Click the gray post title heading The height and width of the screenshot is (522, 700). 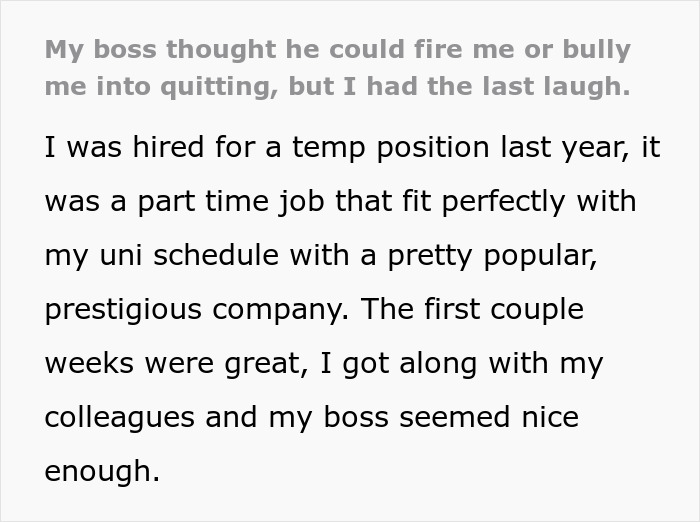pyautogui.click(x=338, y=68)
